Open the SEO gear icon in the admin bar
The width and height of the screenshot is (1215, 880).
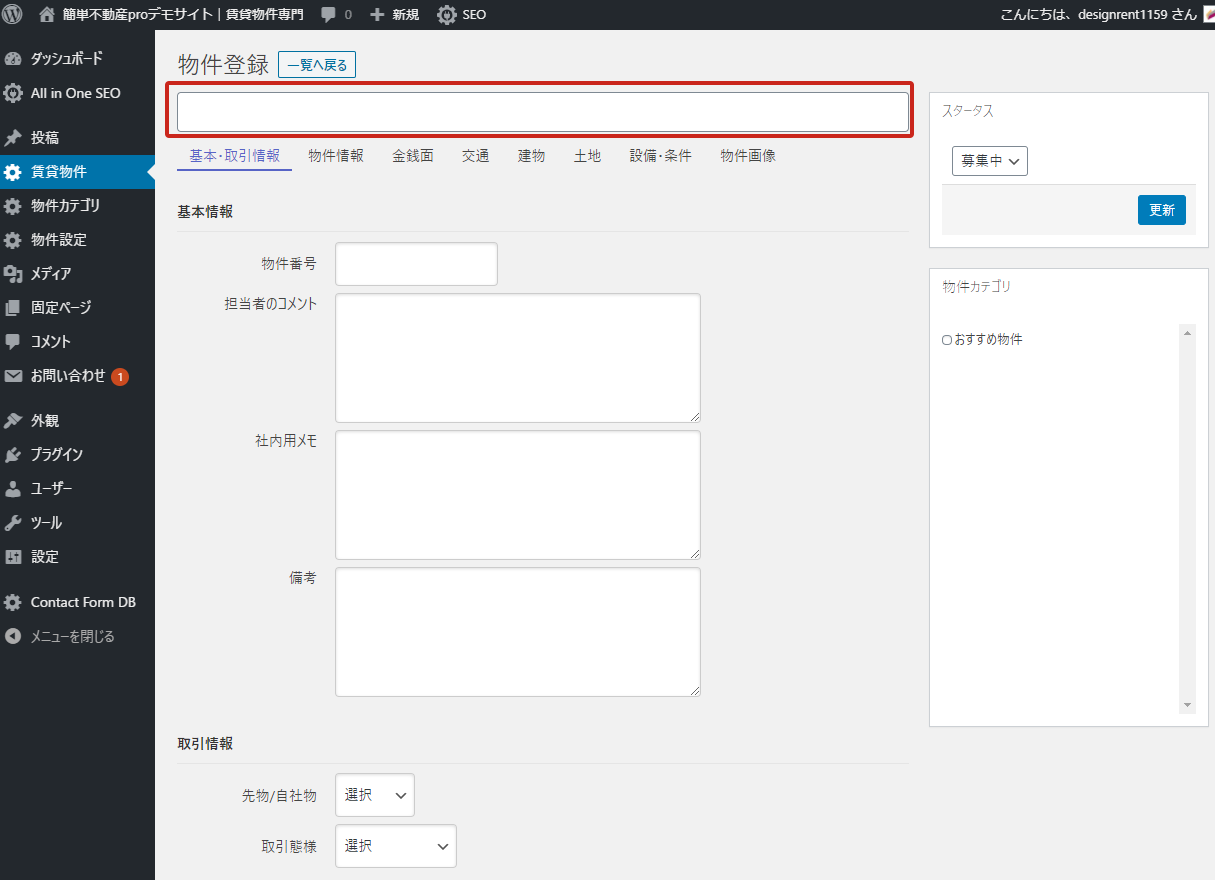tap(447, 15)
